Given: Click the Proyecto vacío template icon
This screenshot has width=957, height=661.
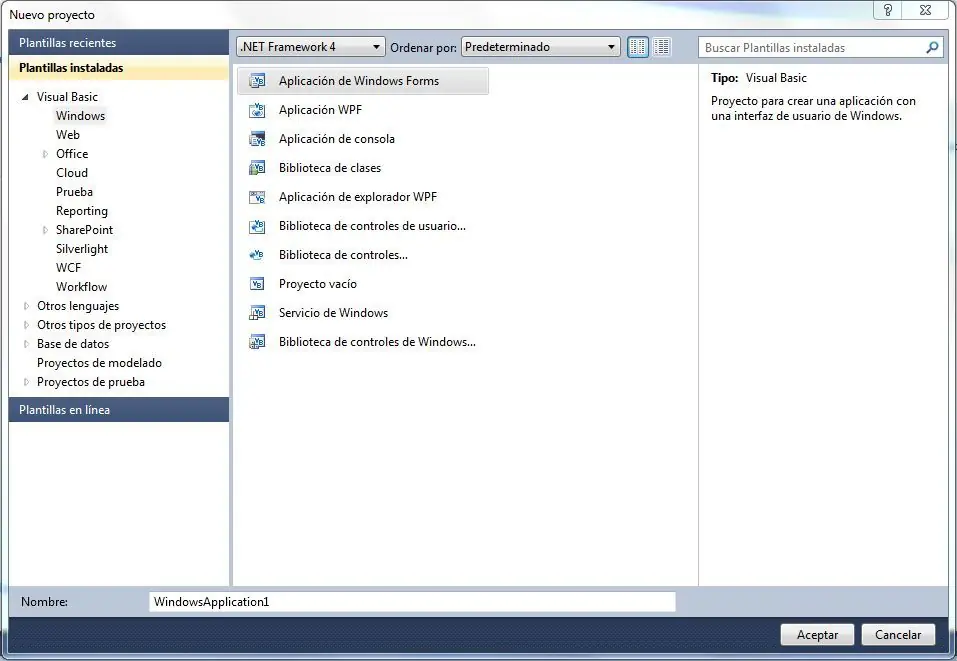Looking at the screenshot, I should coord(258,284).
